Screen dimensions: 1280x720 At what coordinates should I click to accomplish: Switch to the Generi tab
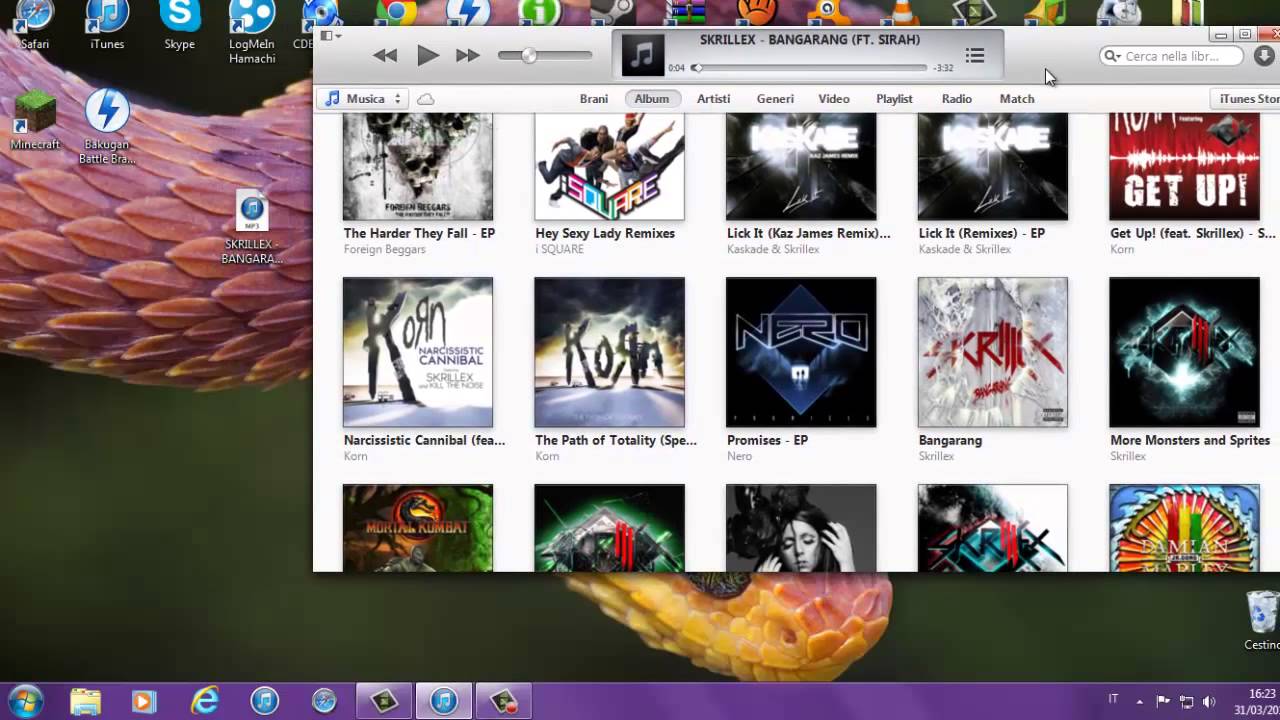[775, 99]
